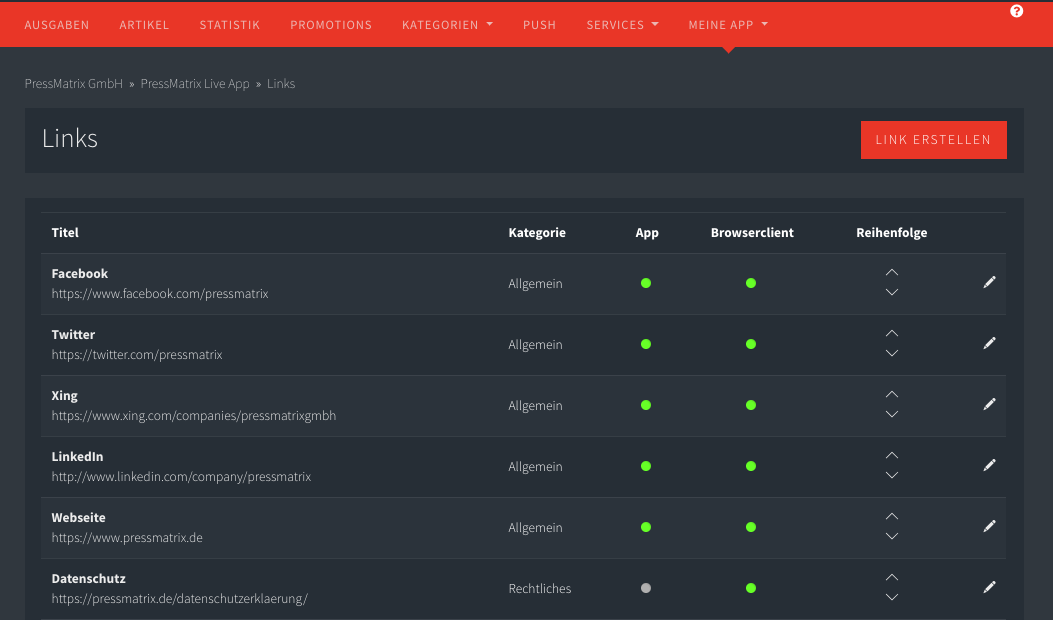Select the Links breadcrumb entry
Screen dimensions: 1053x620
pos(281,84)
